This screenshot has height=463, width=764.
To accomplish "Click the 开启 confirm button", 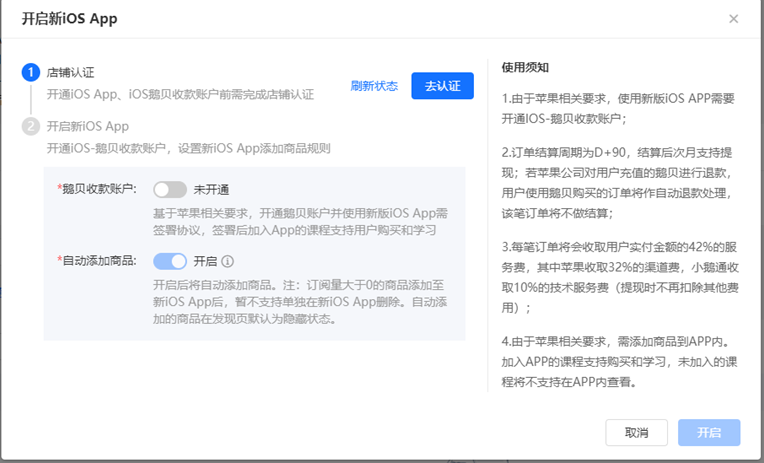I will pos(709,432).
